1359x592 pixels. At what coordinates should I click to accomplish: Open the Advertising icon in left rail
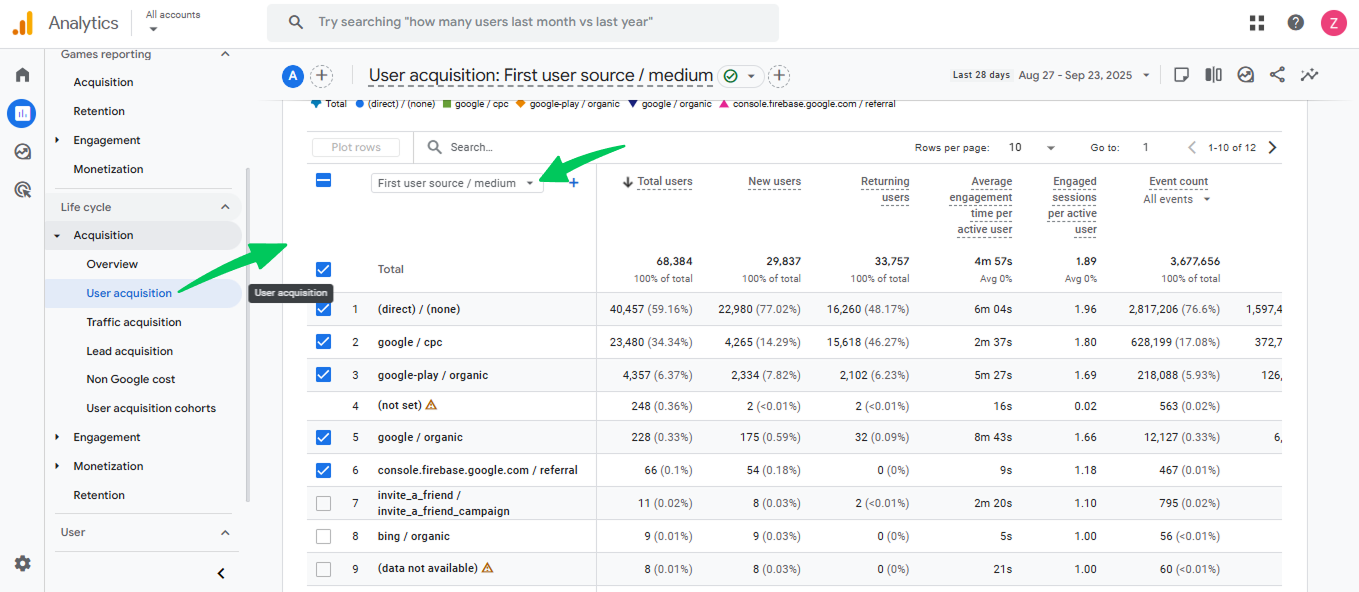click(22, 189)
